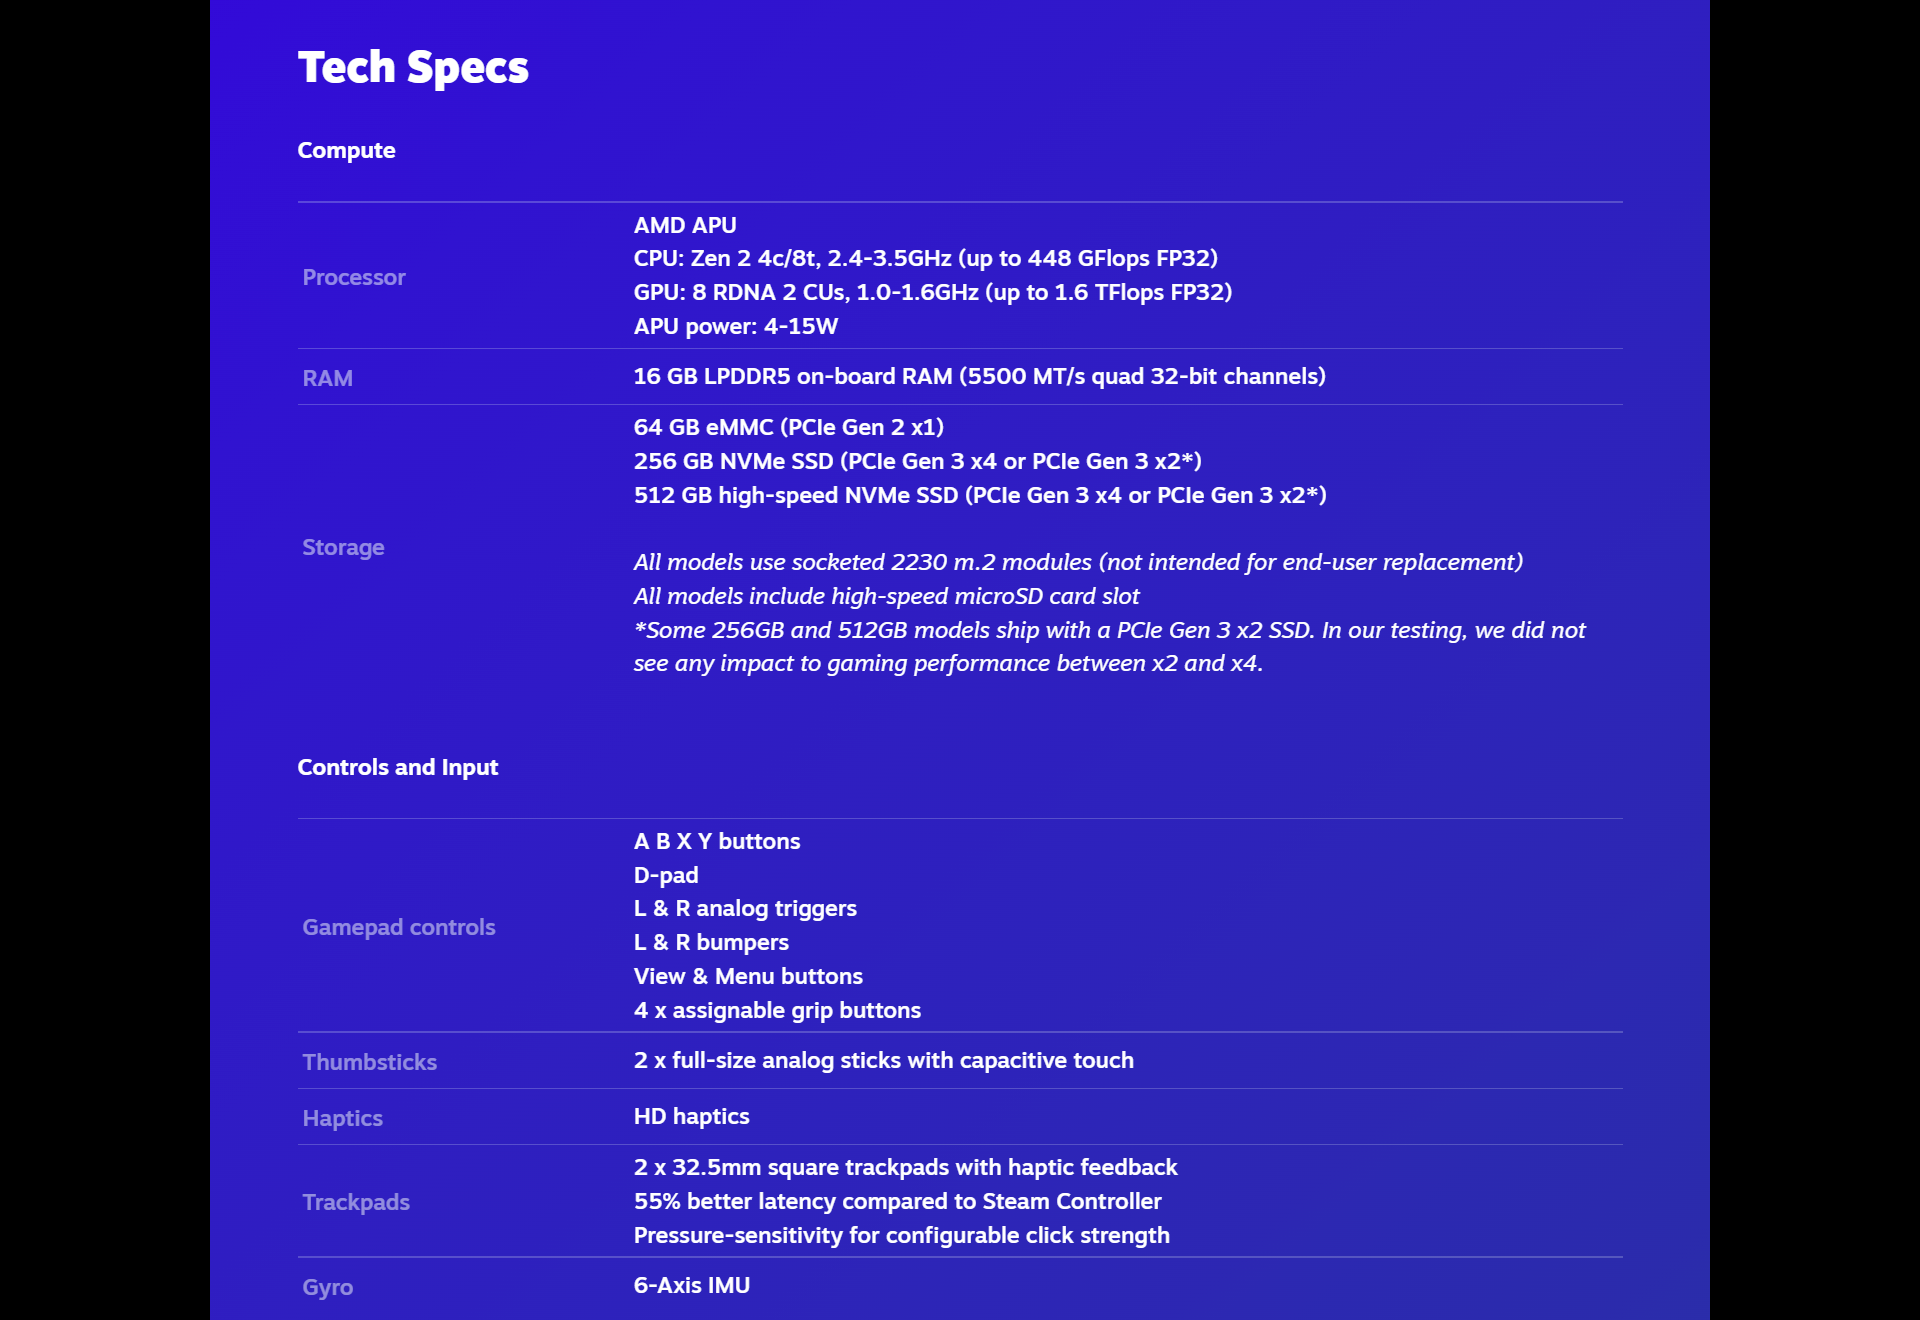This screenshot has width=1920, height=1320.
Task: Click the AMD APU text line
Action: 685,226
